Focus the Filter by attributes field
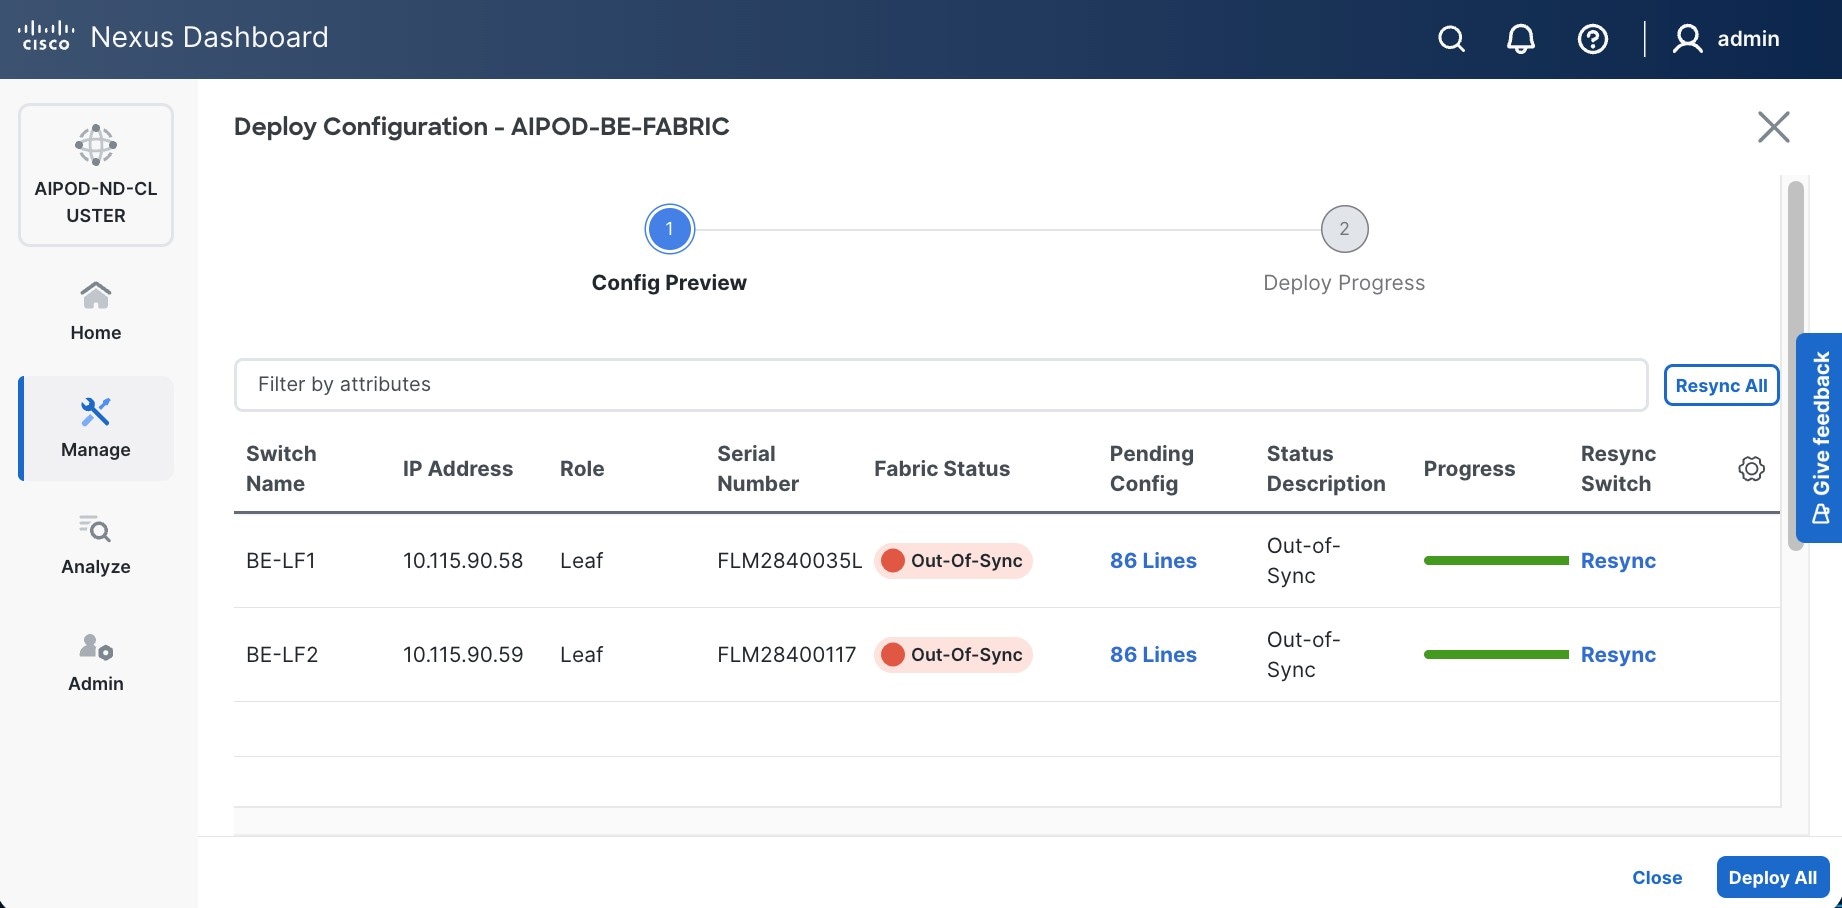 [x=940, y=385]
